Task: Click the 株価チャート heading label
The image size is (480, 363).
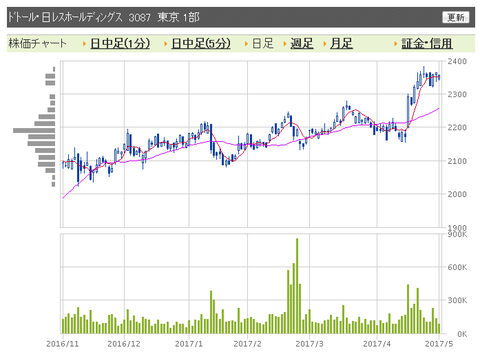Action: pos(37,43)
